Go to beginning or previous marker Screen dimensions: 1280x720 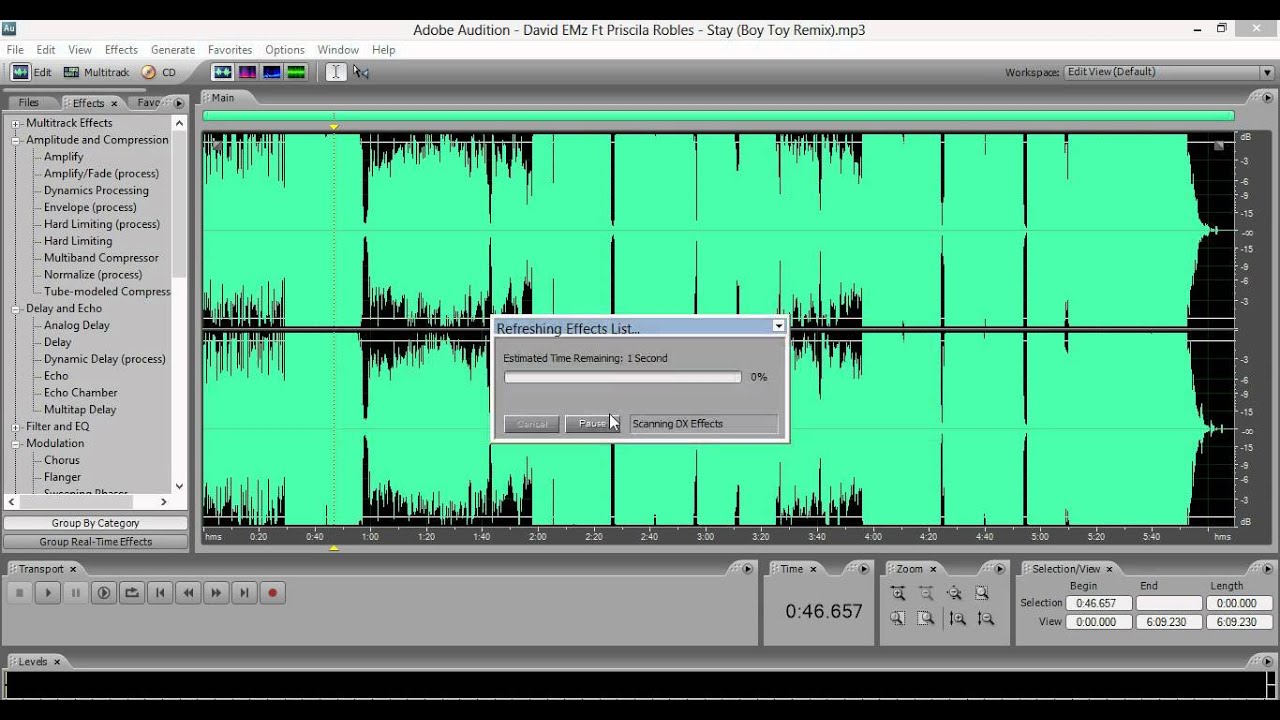(x=159, y=593)
